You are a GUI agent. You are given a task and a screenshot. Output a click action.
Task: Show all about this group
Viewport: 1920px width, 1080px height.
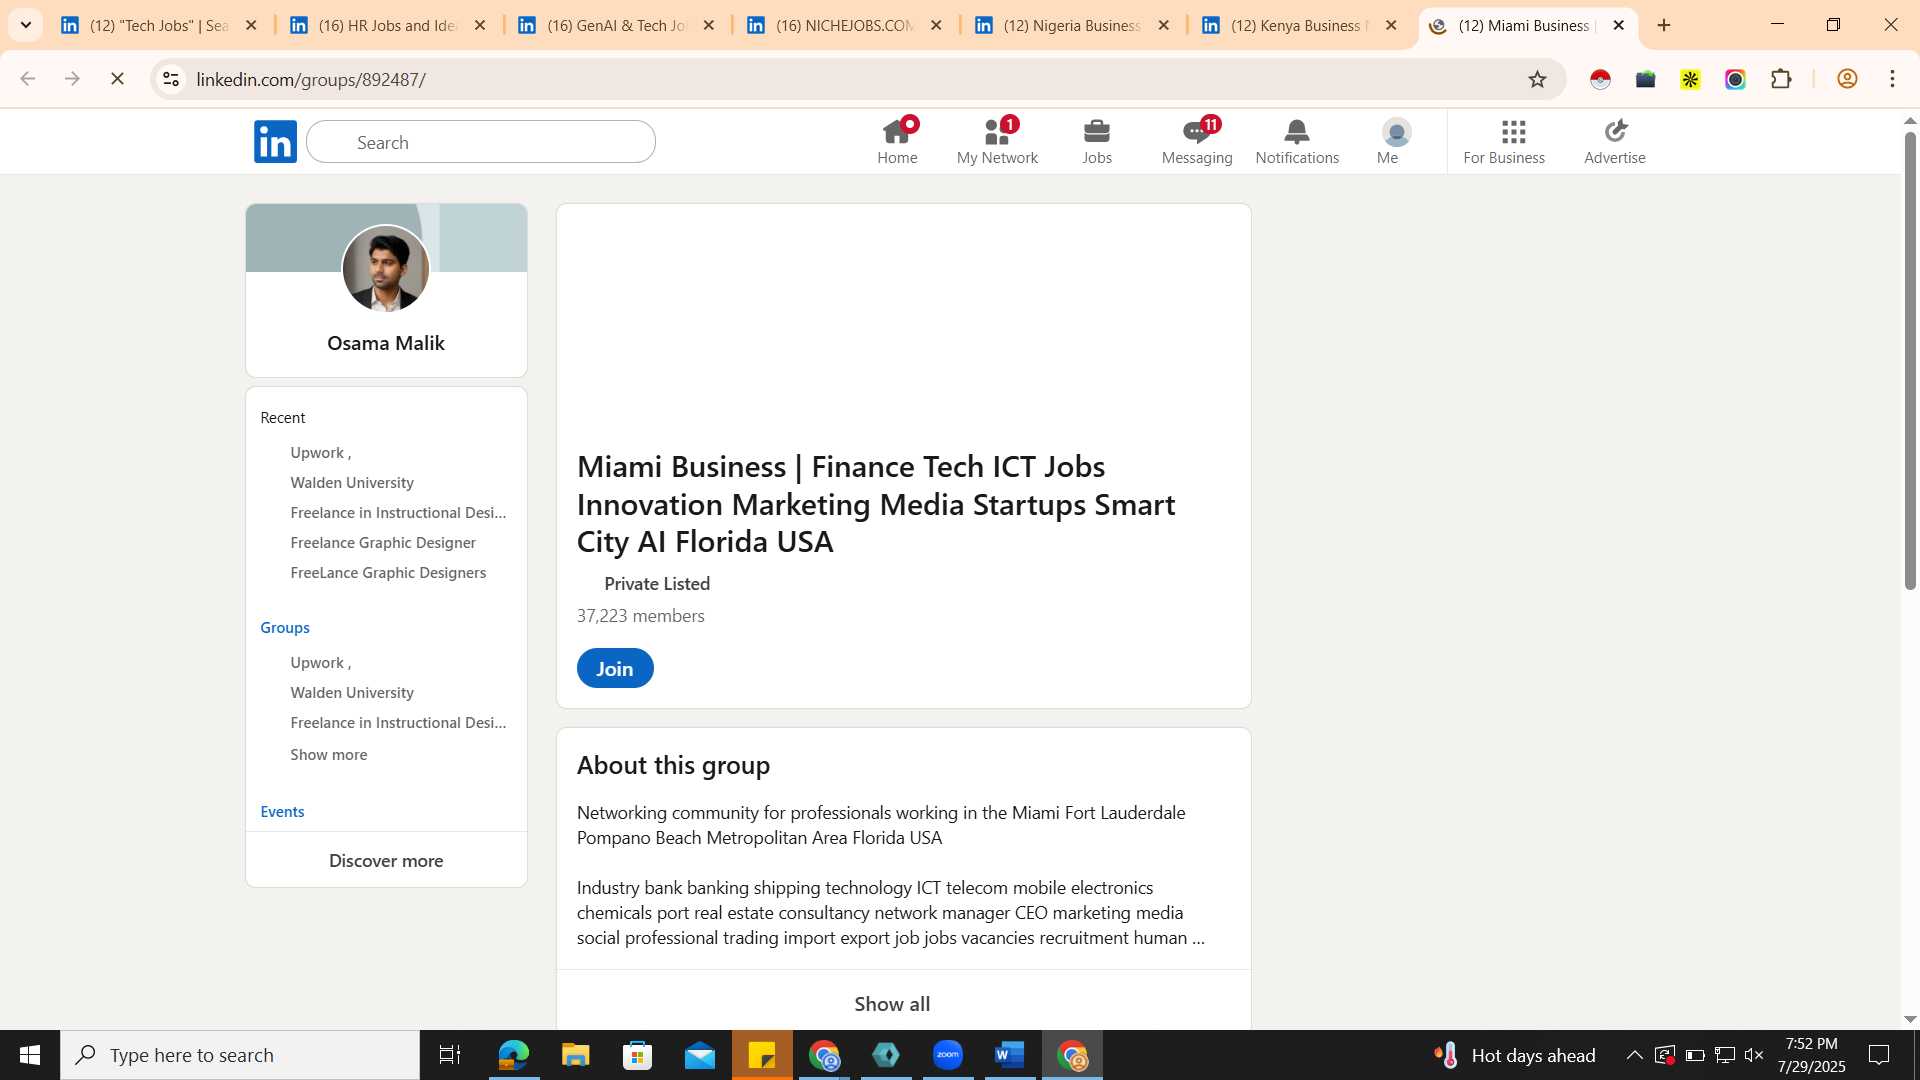pos(892,1003)
